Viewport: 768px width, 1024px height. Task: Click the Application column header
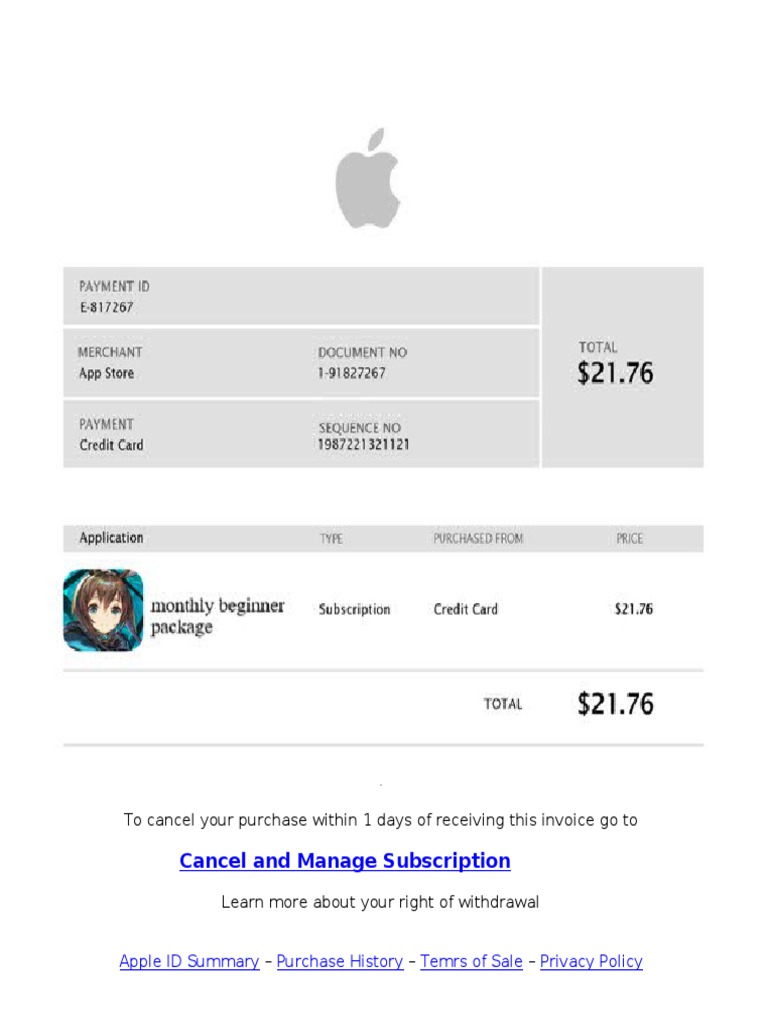111,538
